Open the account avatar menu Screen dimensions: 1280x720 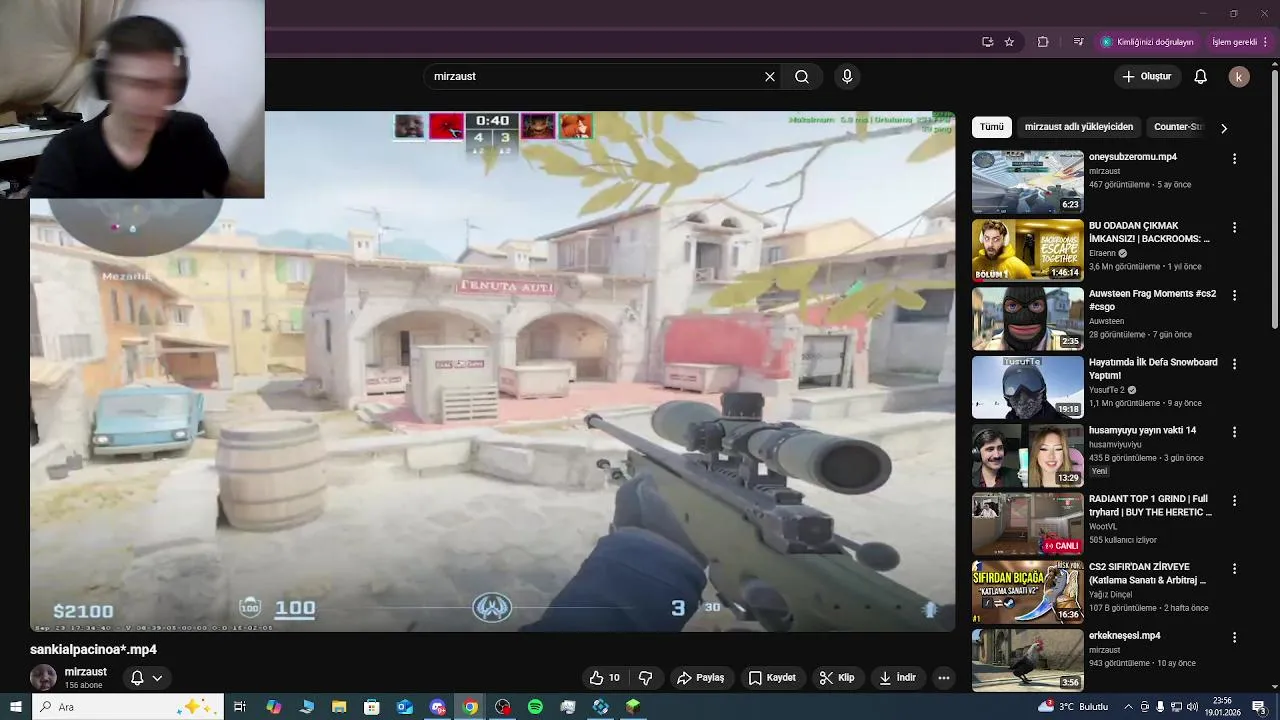point(1239,77)
